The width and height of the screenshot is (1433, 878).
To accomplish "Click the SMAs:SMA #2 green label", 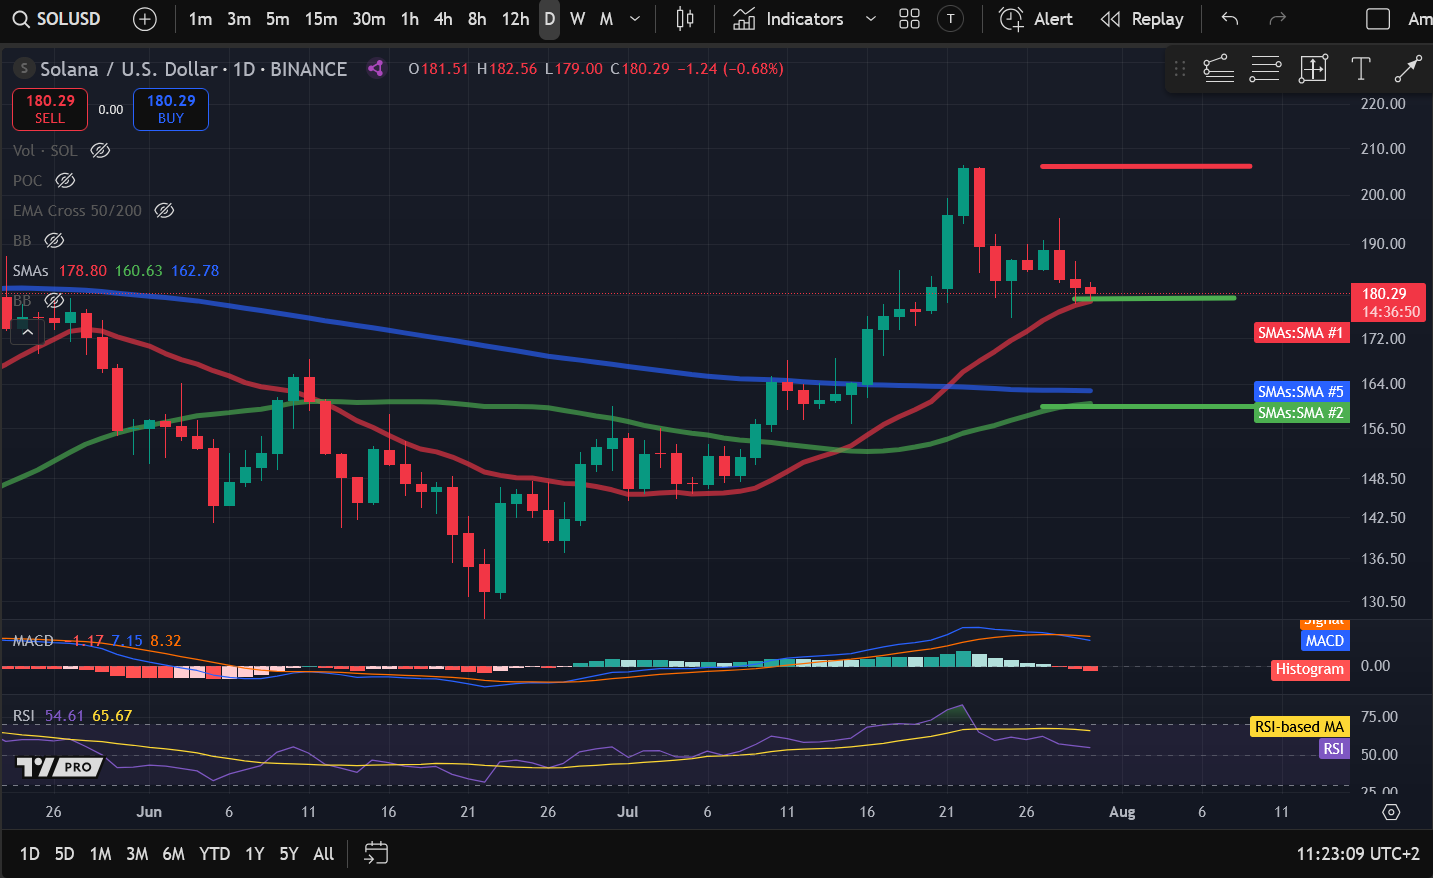I will (x=1300, y=413).
